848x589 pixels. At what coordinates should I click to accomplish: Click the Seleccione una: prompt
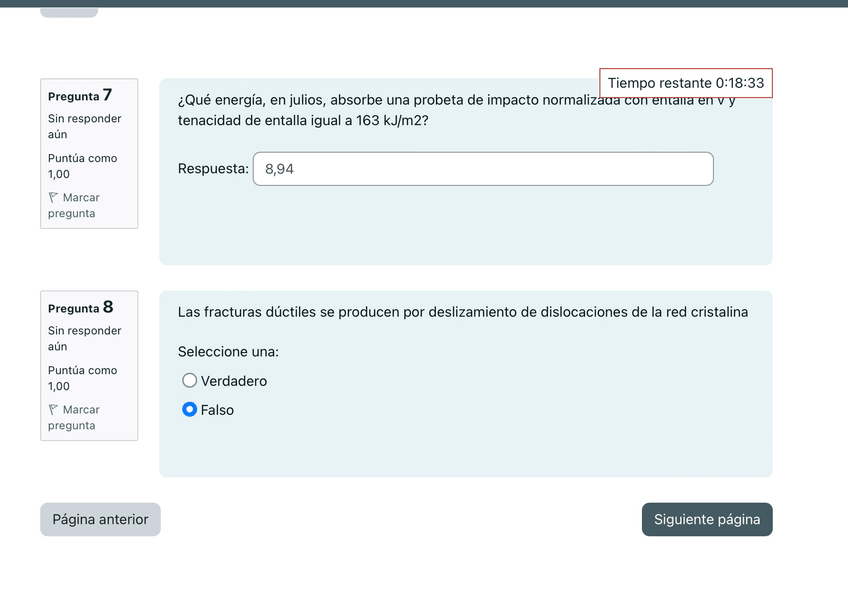click(x=228, y=352)
